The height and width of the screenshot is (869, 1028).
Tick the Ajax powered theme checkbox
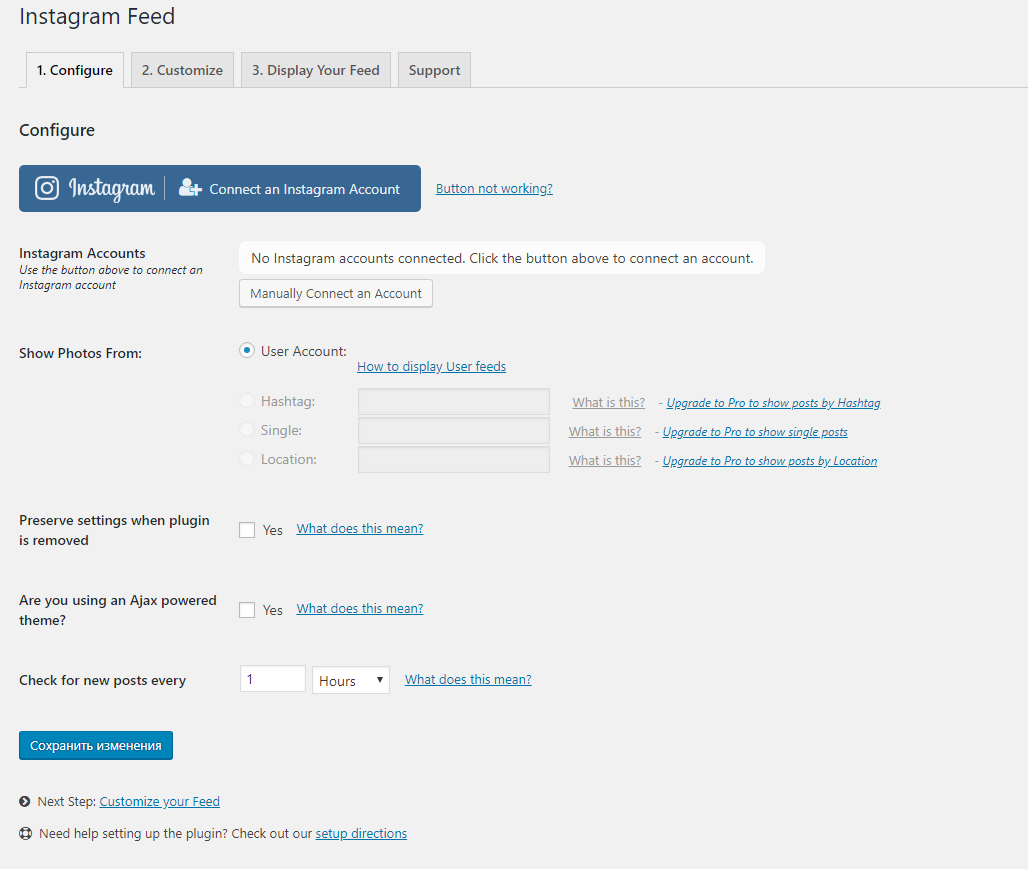[x=247, y=610]
